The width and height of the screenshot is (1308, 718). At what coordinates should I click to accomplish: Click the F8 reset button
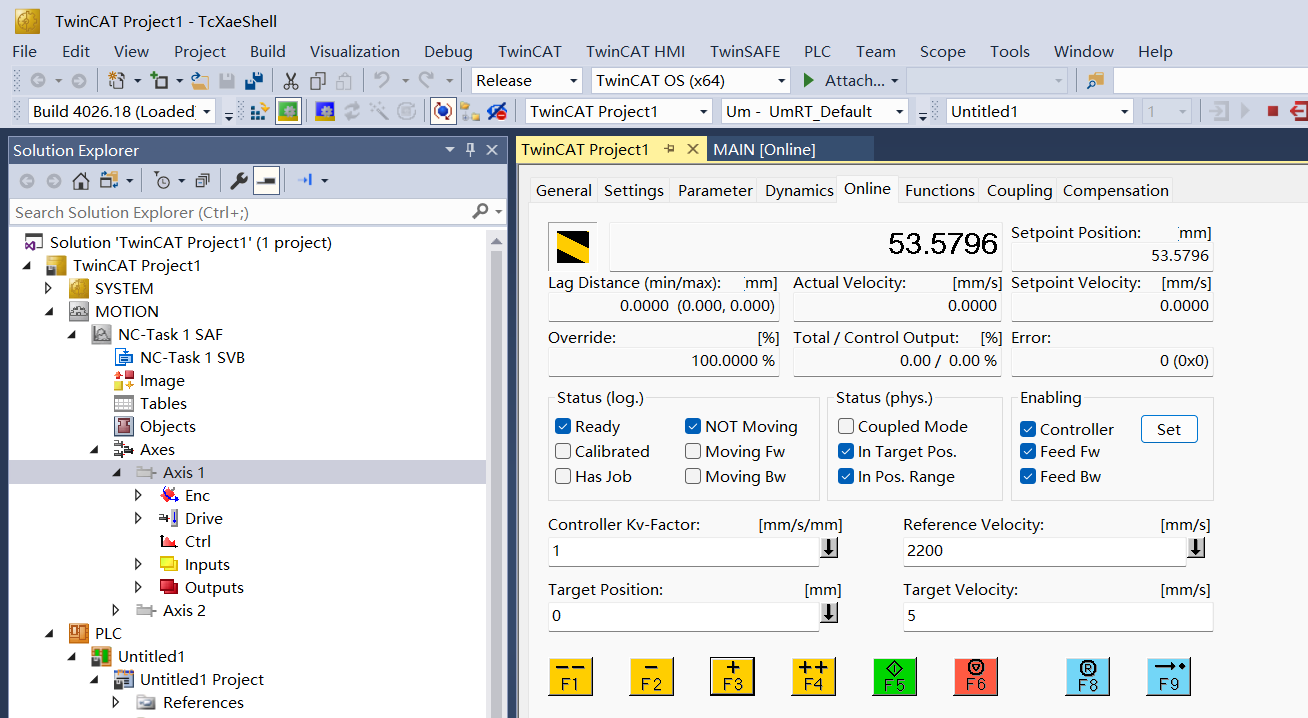tap(1087, 677)
